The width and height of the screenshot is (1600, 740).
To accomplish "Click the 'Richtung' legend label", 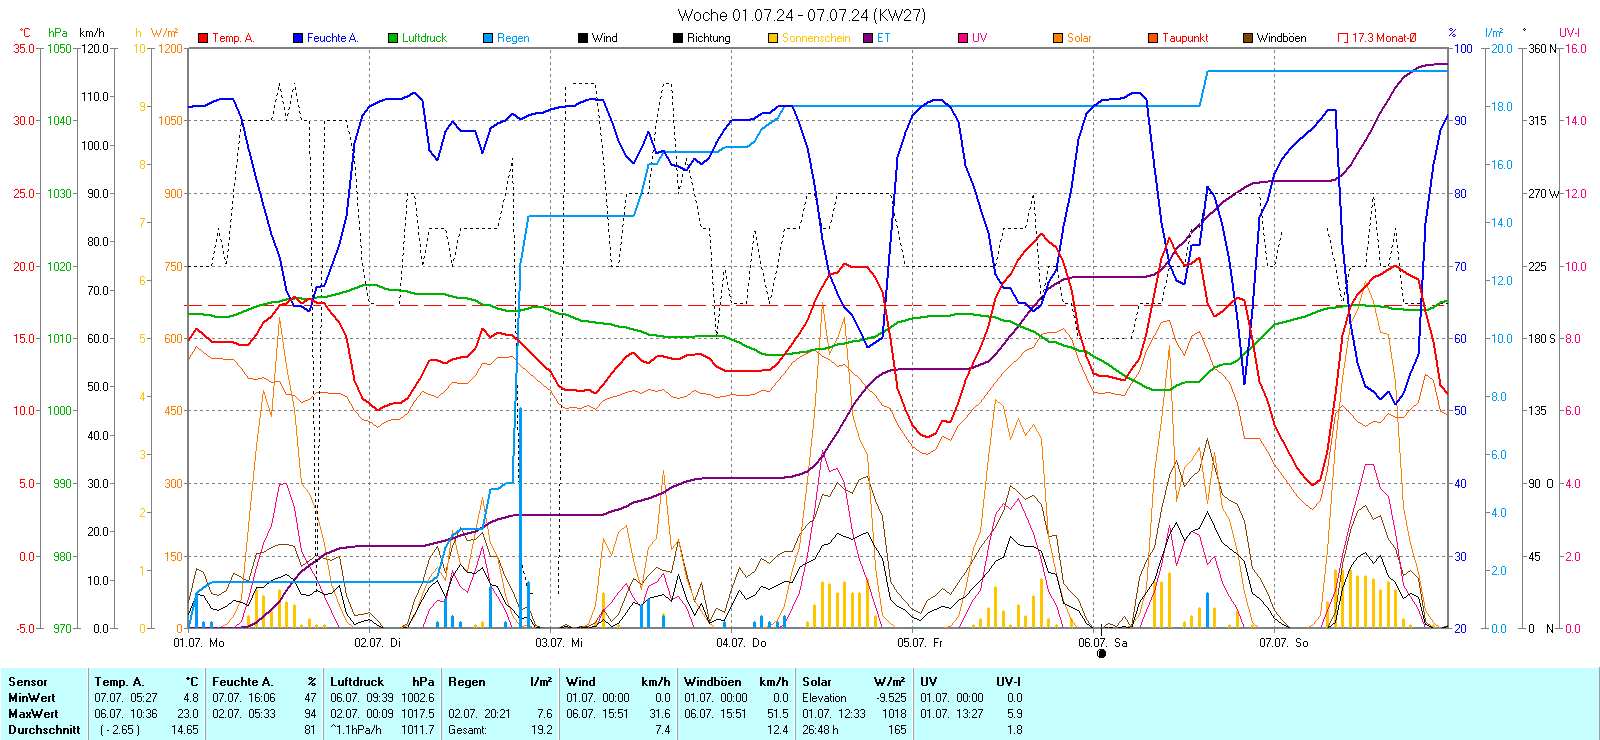I will coord(709,38).
